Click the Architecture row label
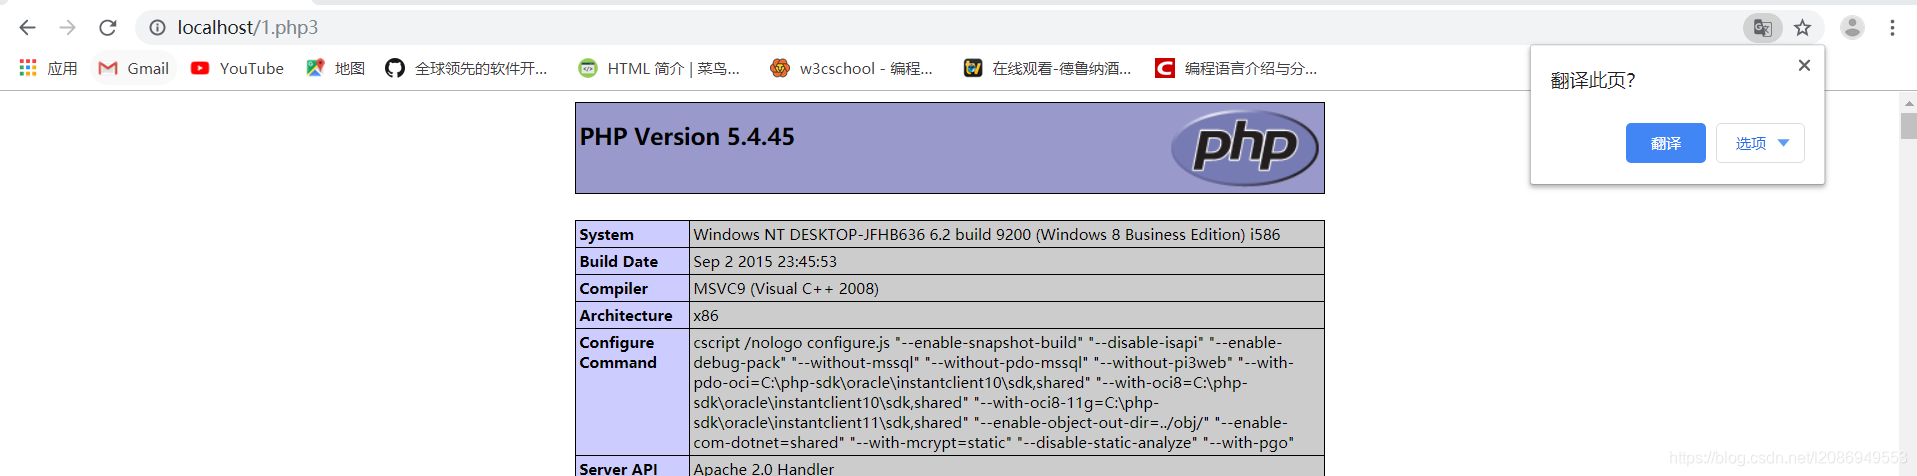1917x476 pixels. pyautogui.click(x=626, y=315)
